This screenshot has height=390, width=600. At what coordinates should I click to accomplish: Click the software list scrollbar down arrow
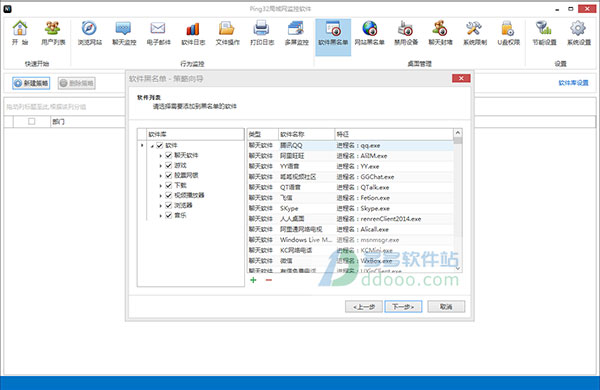458,268
